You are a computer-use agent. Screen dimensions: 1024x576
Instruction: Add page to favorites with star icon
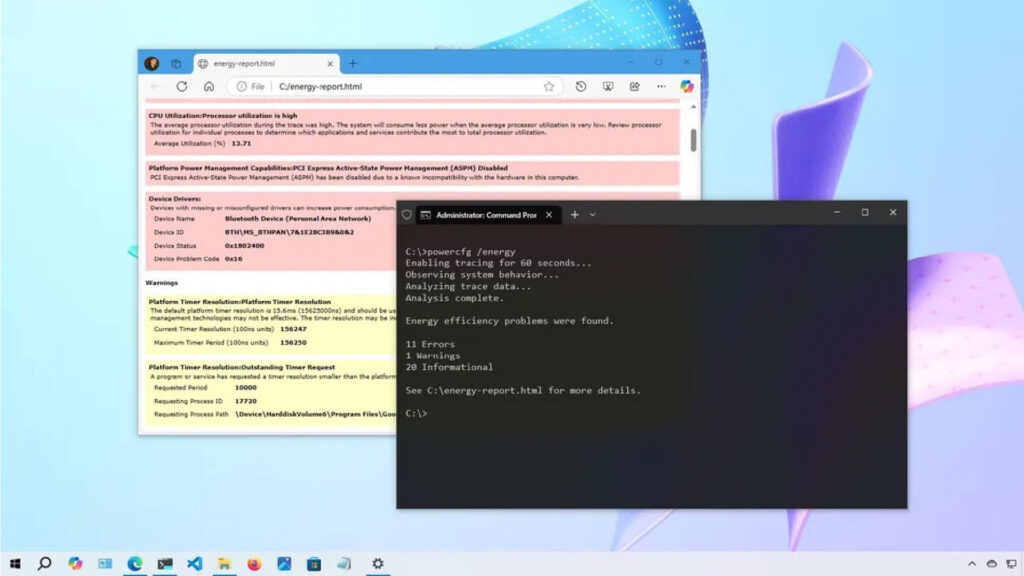549,87
